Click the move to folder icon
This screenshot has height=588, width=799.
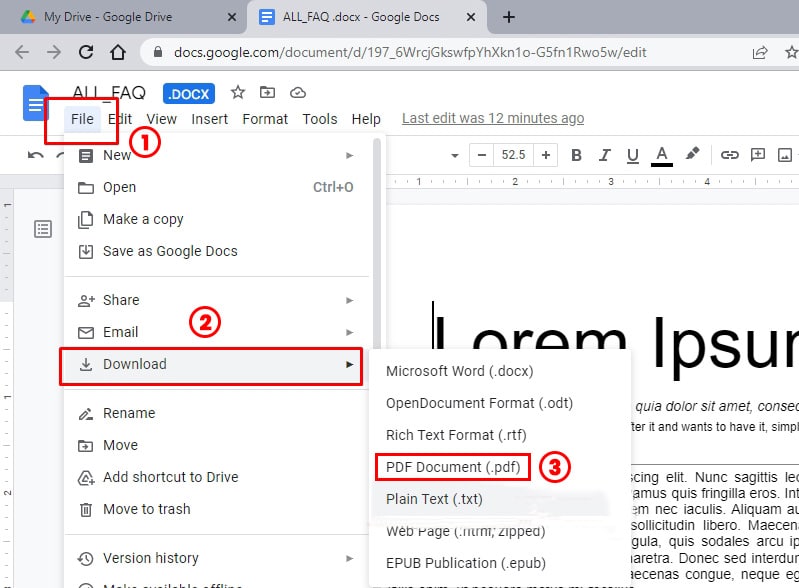click(x=267, y=93)
